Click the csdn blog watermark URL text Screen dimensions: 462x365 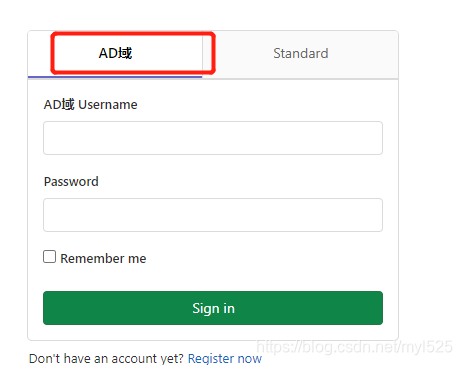pos(354,347)
